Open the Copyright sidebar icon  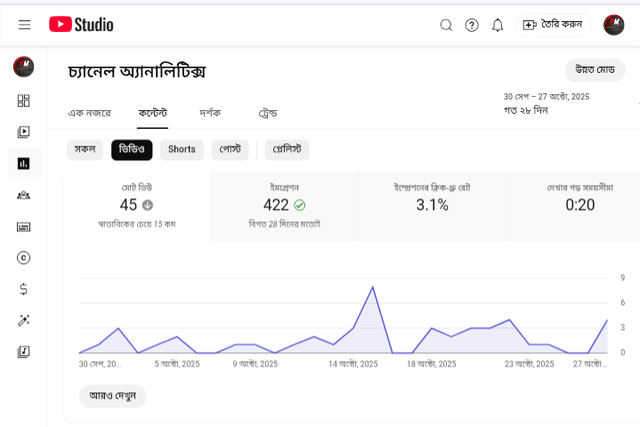point(24,257)
